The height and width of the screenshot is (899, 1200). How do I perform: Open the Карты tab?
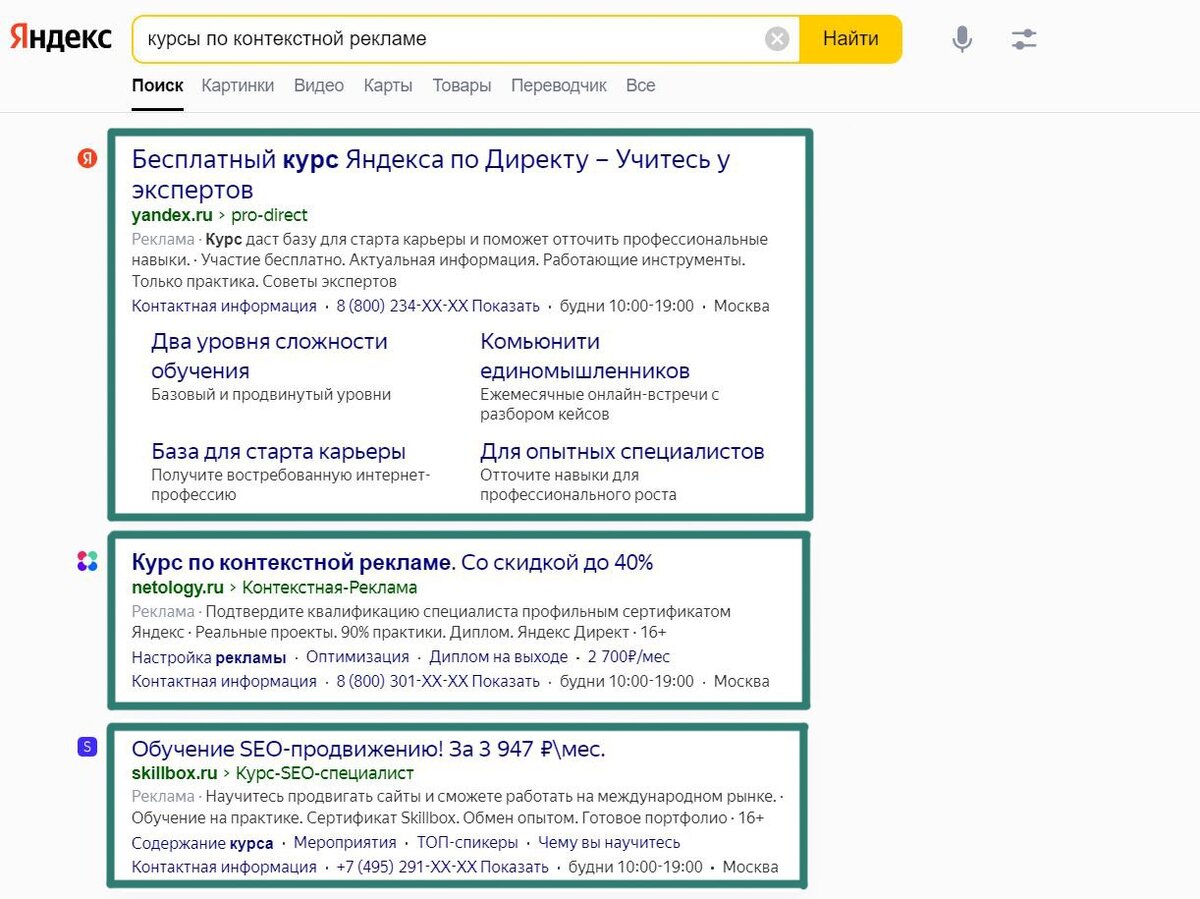tap(388, 86)
